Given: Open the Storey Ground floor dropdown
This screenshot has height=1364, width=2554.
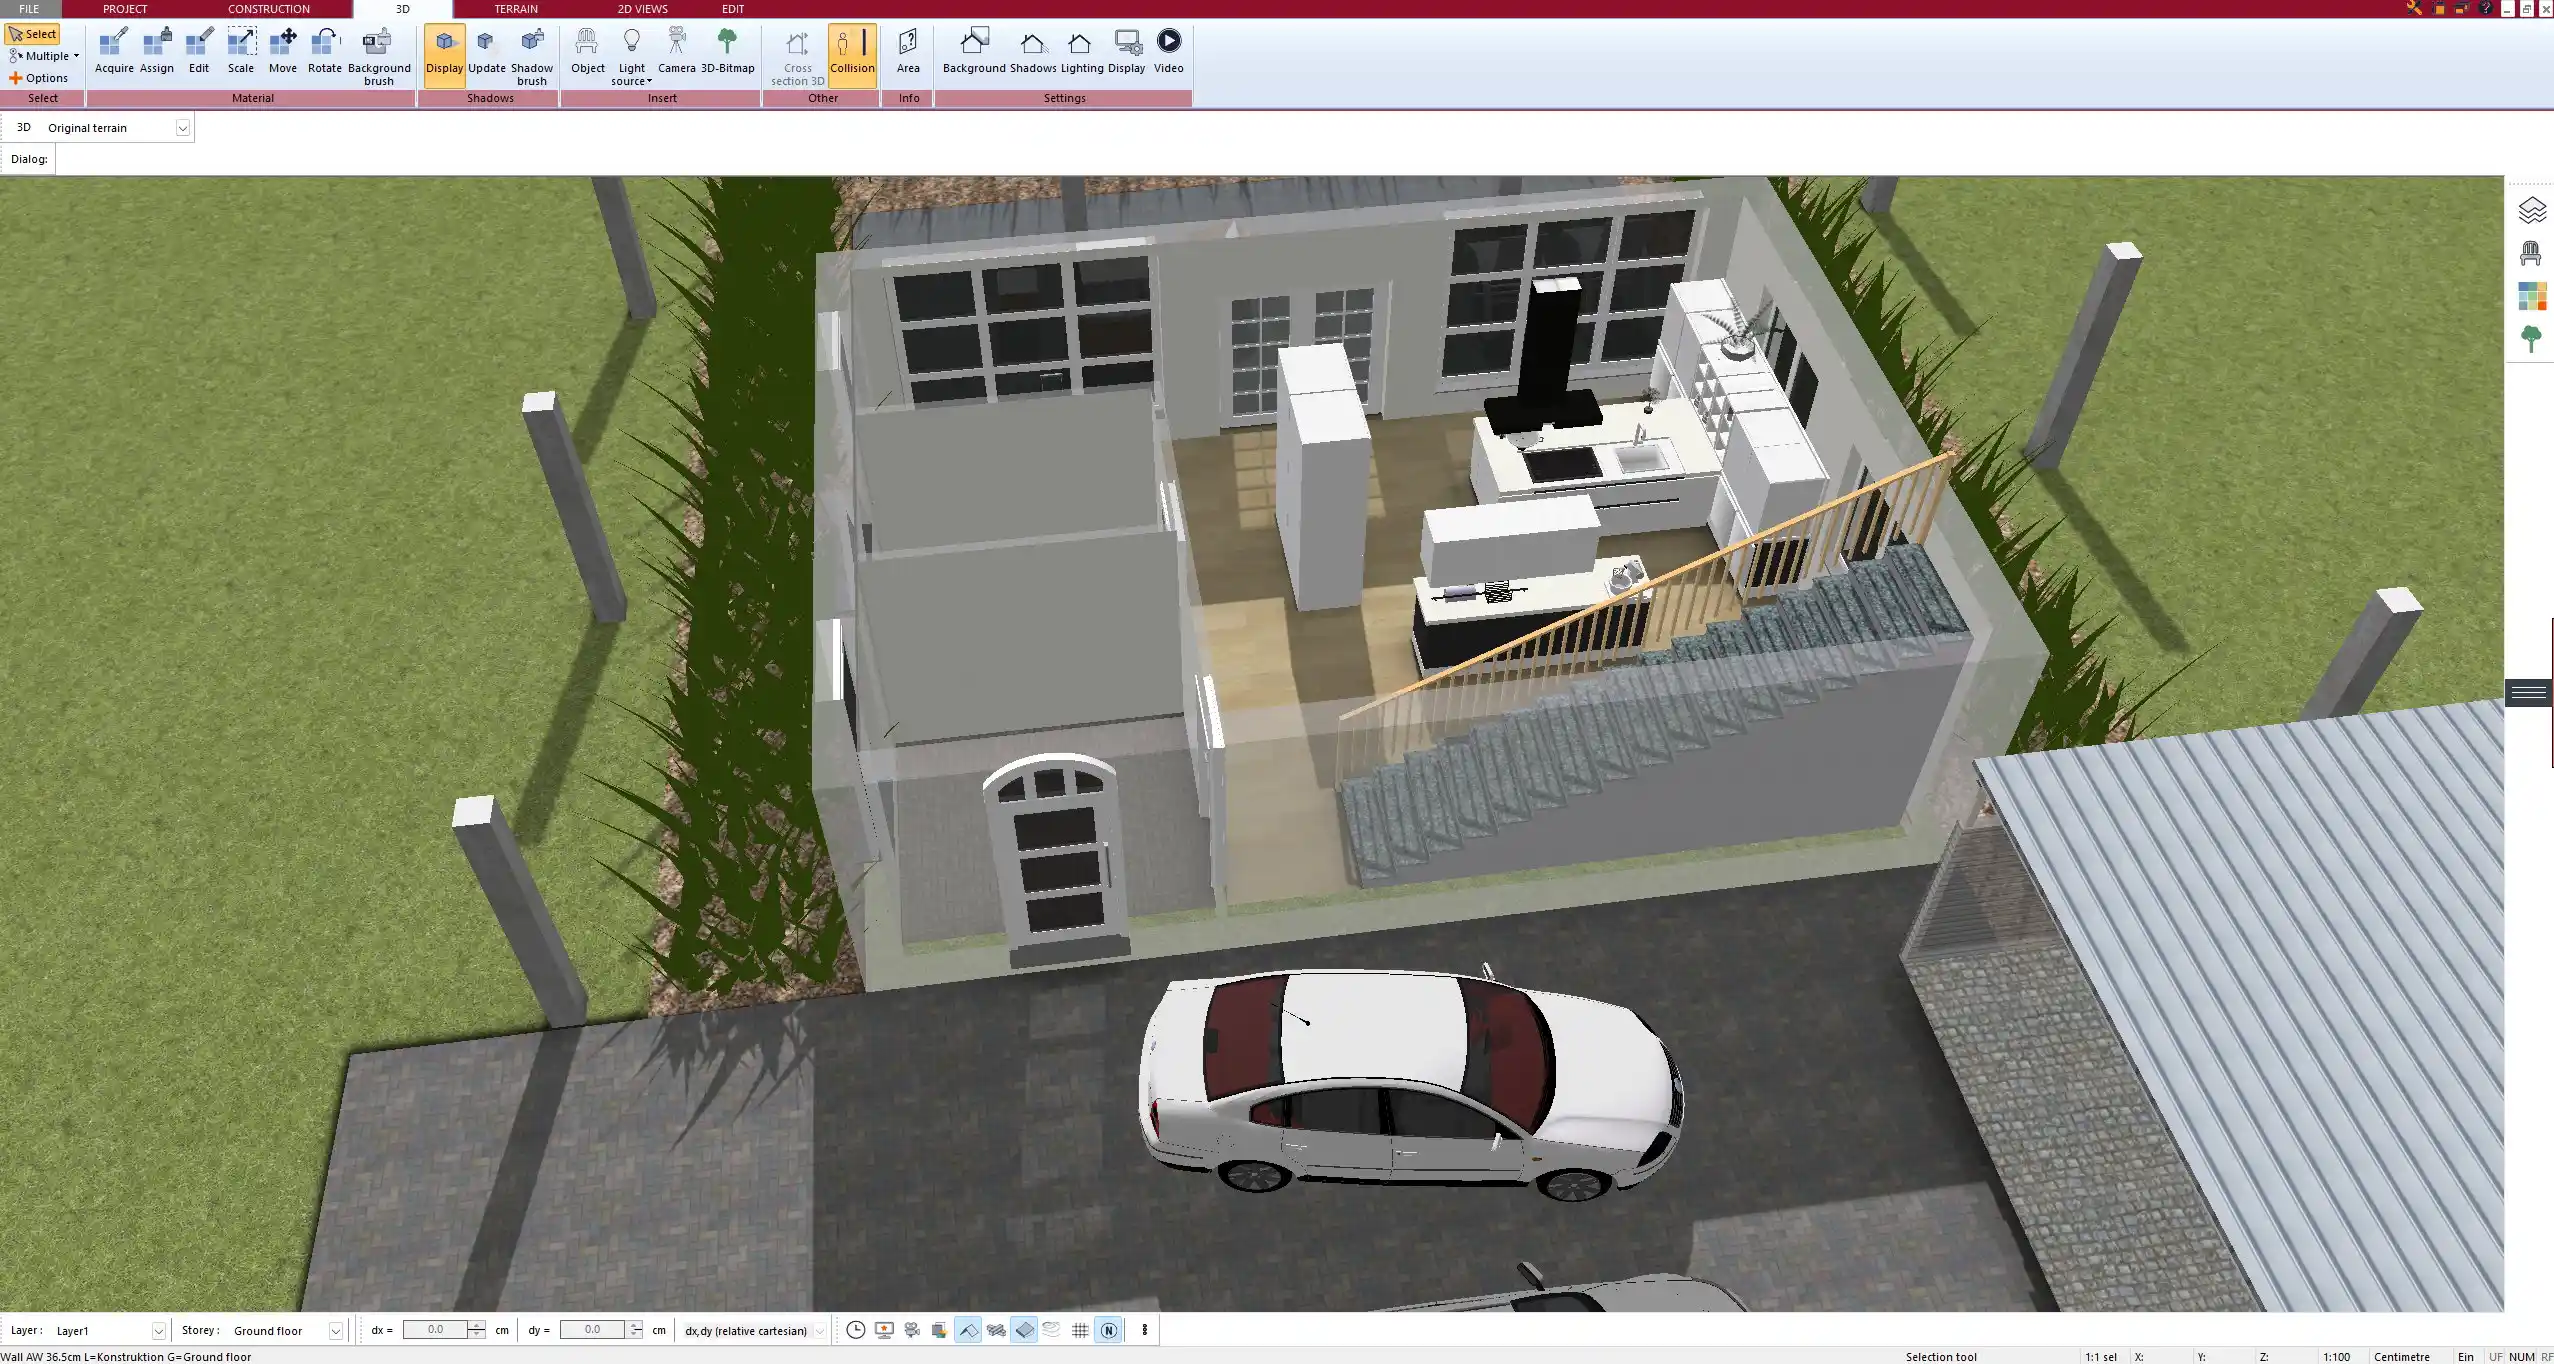Looking at the screenshot, I should 335,1331.
